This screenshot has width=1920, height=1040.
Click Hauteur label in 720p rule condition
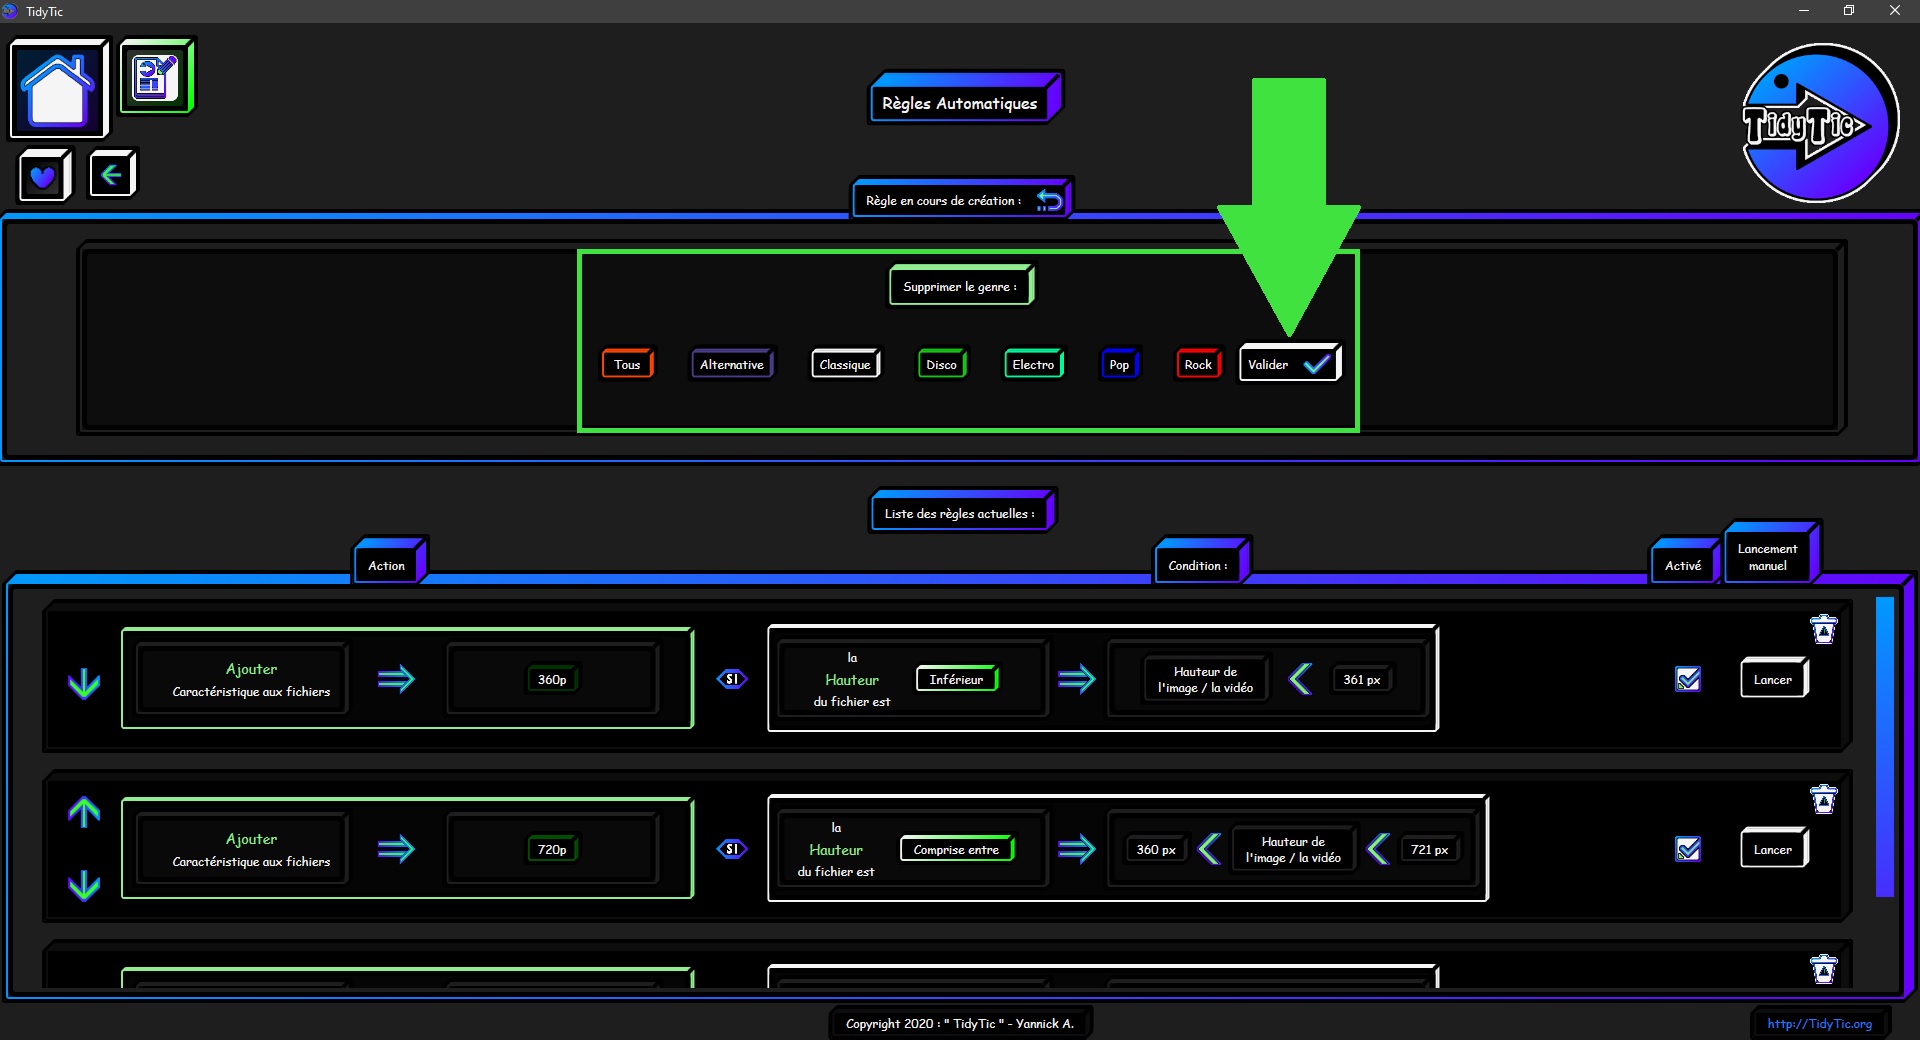[x=836, y=849]
